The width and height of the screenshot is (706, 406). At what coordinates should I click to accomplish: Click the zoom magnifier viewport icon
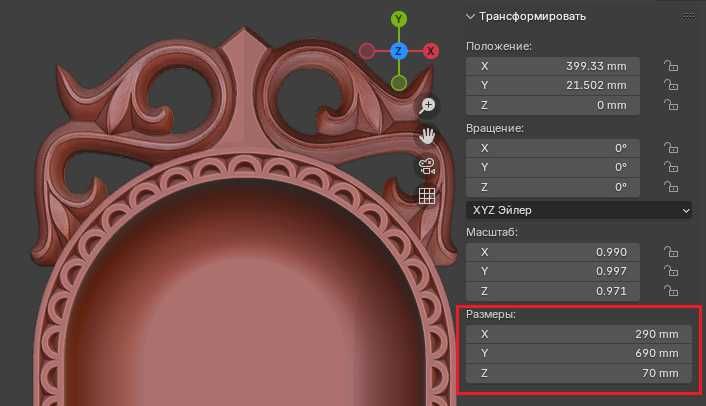pyautogui.click(x=427, y=106)
